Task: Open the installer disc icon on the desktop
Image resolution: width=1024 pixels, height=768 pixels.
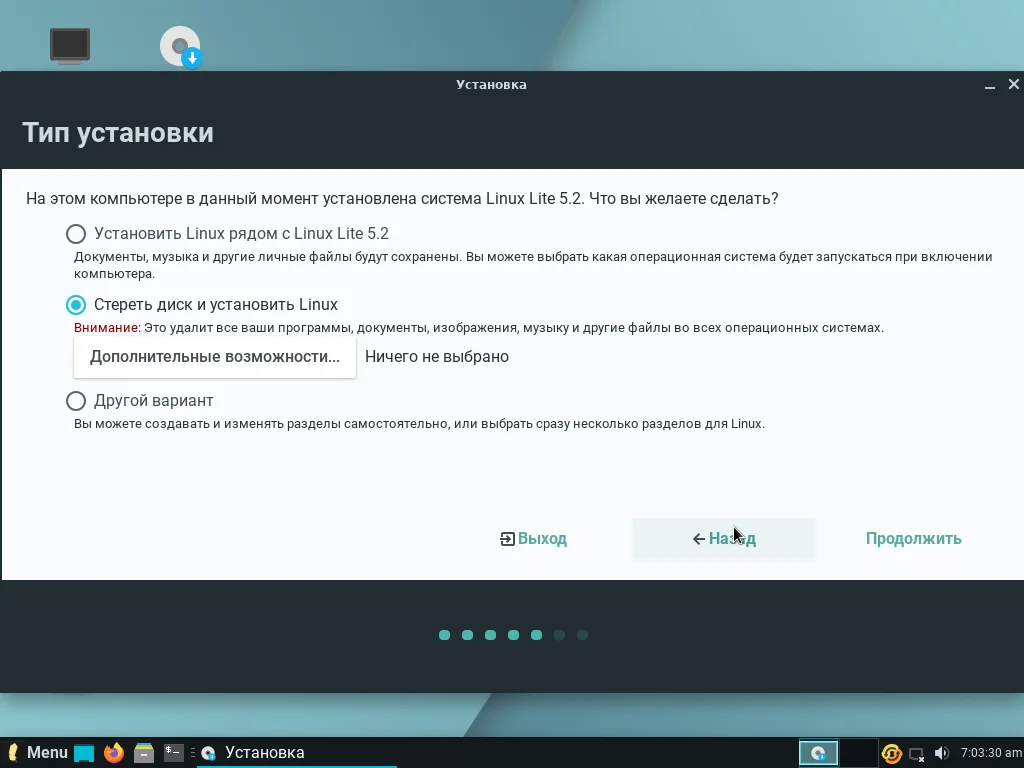Action: click(180, 45)
